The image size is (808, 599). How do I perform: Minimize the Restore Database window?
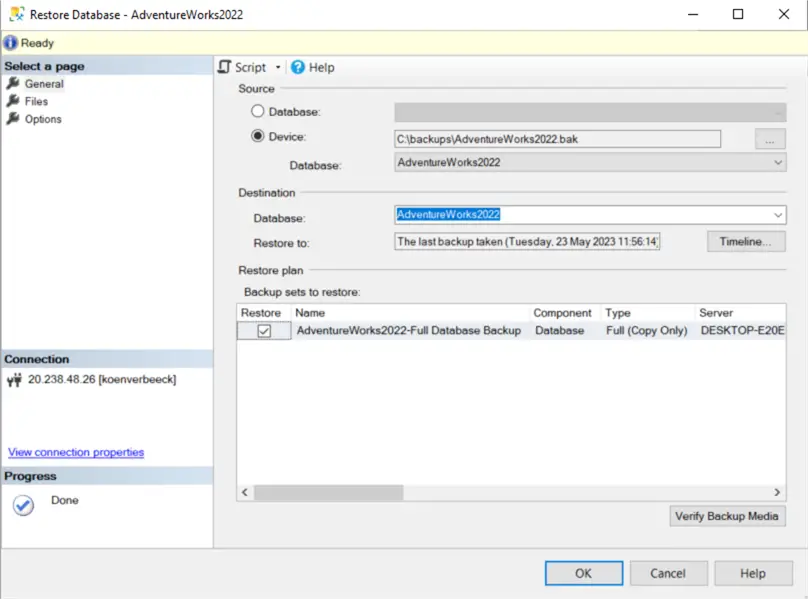click(x=693, y=14)
